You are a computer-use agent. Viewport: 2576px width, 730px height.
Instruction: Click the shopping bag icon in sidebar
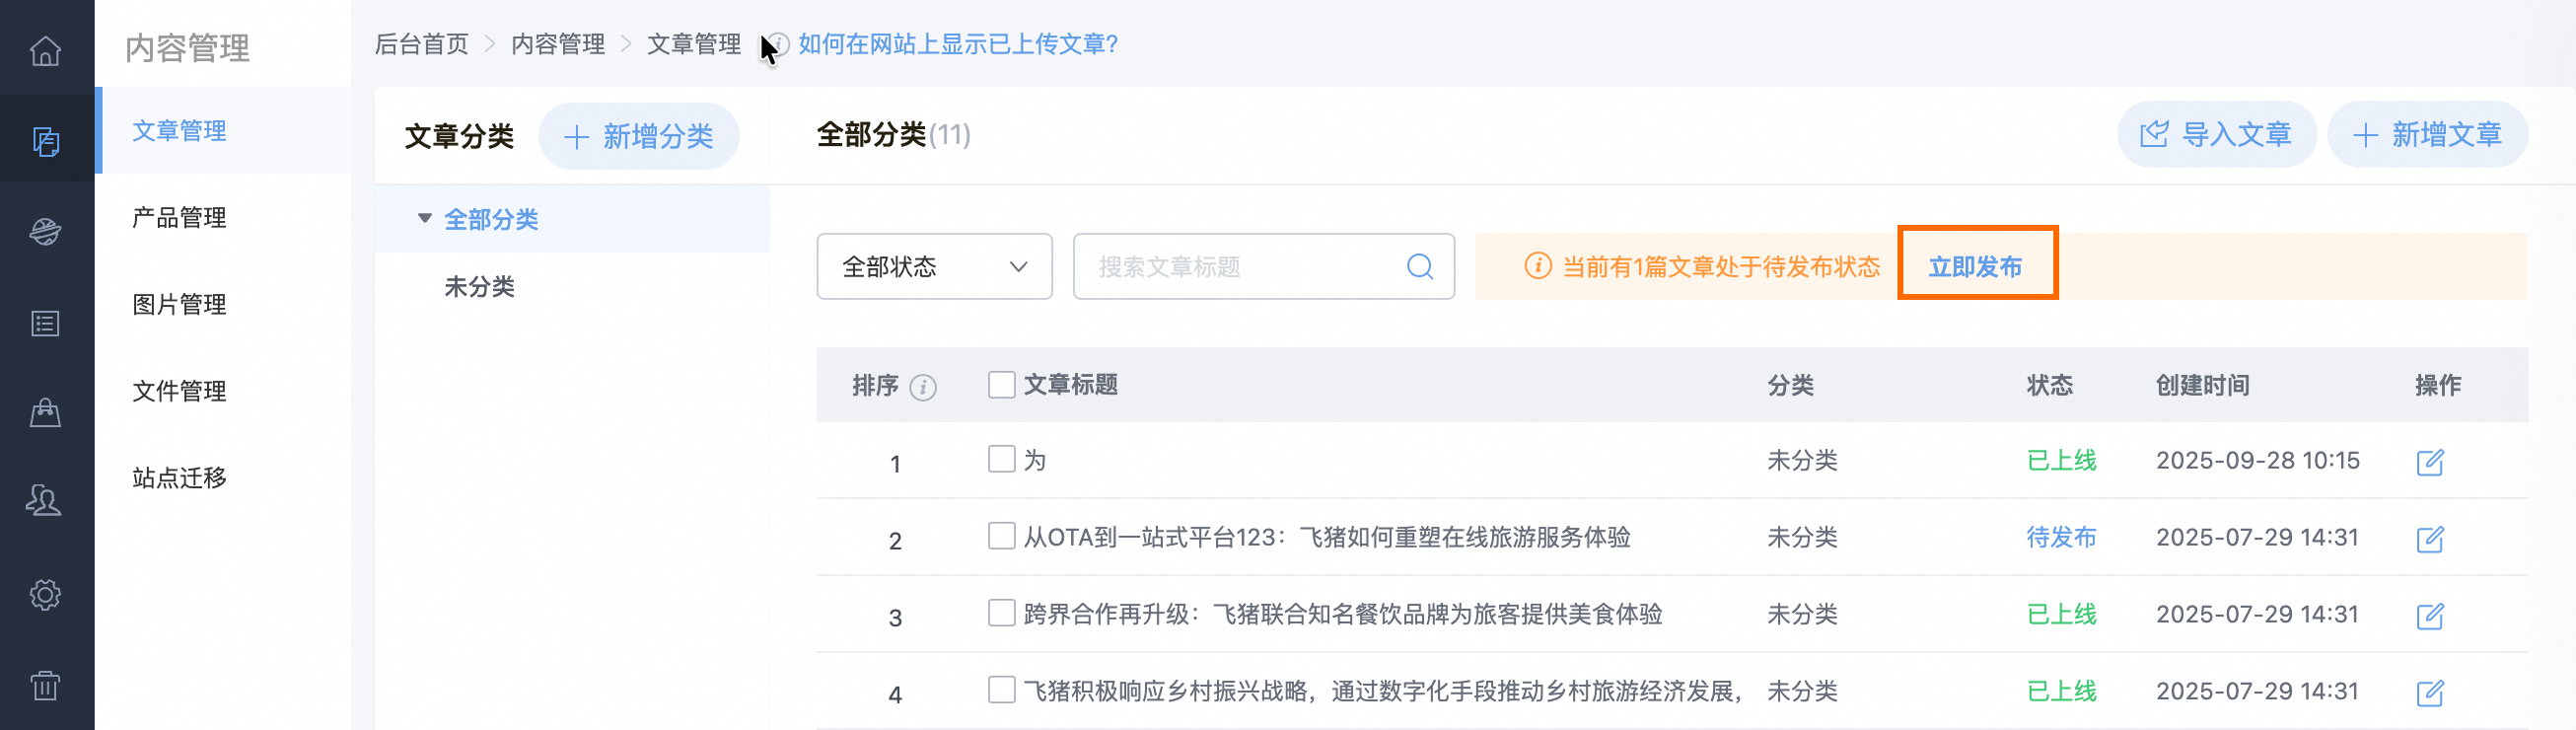coord(45,412)
